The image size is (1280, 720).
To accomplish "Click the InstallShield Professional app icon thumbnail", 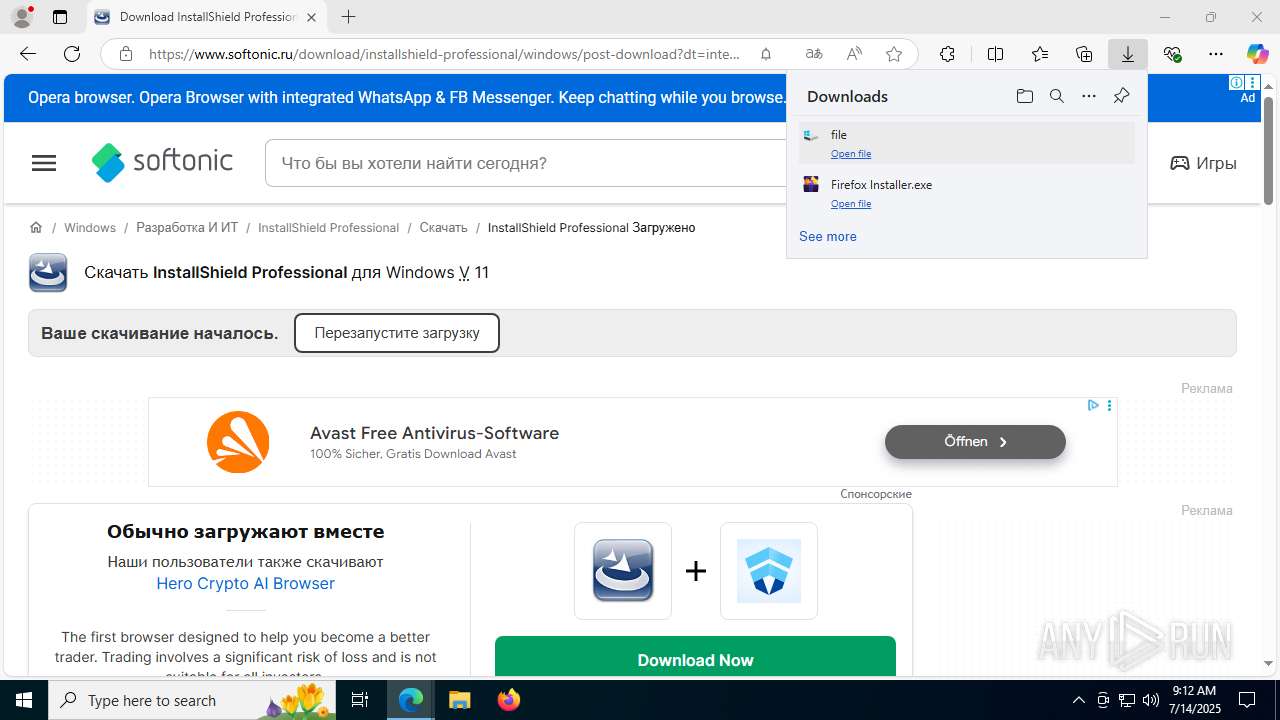I will [623, 571].
